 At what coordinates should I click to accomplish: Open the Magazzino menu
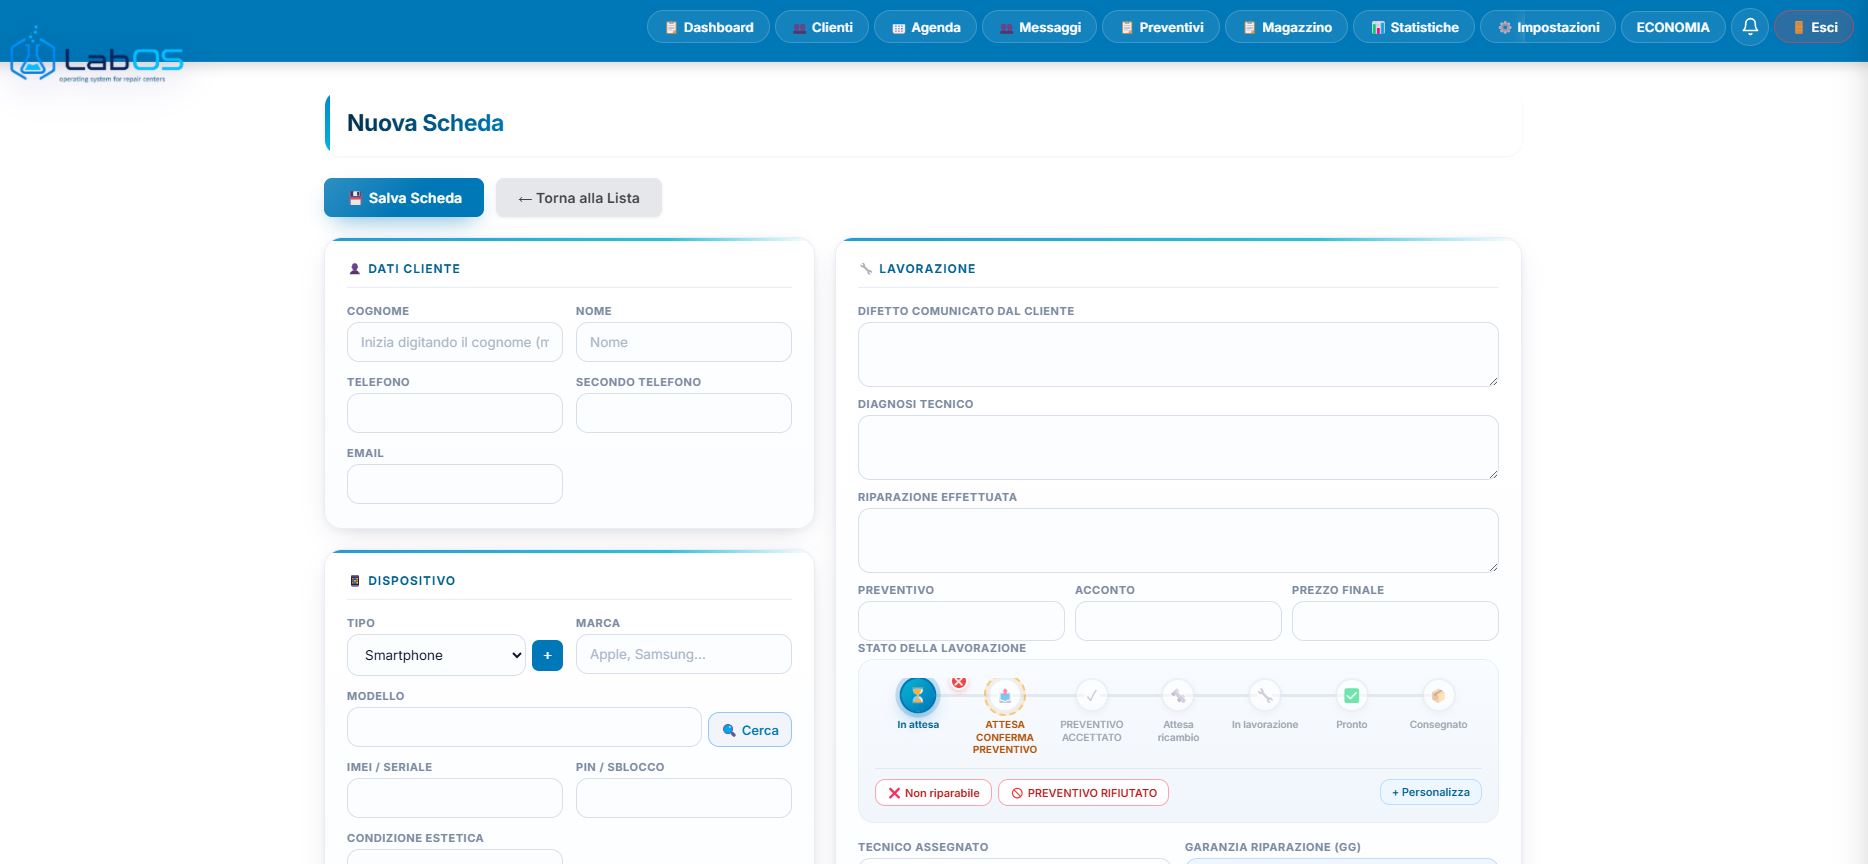1287,27
